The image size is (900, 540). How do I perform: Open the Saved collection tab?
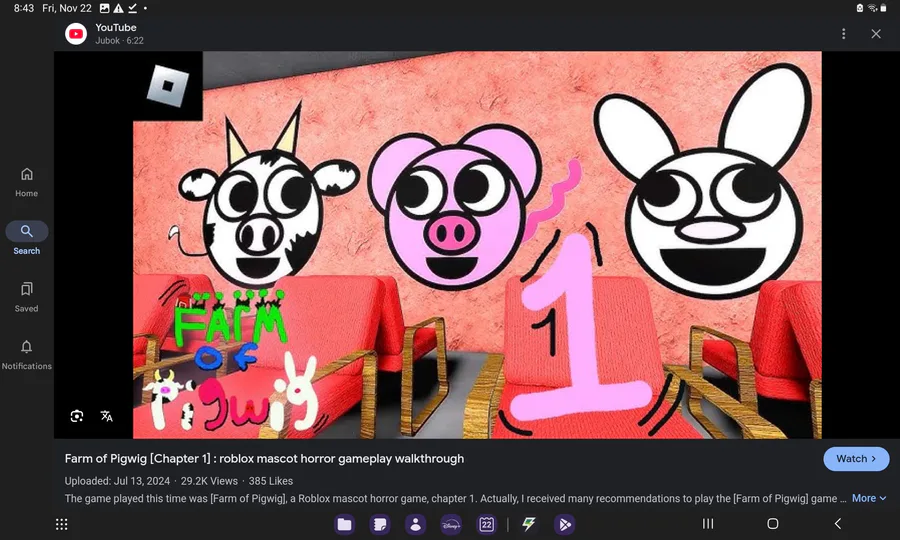pyautogui.click(x=26, y=297)
